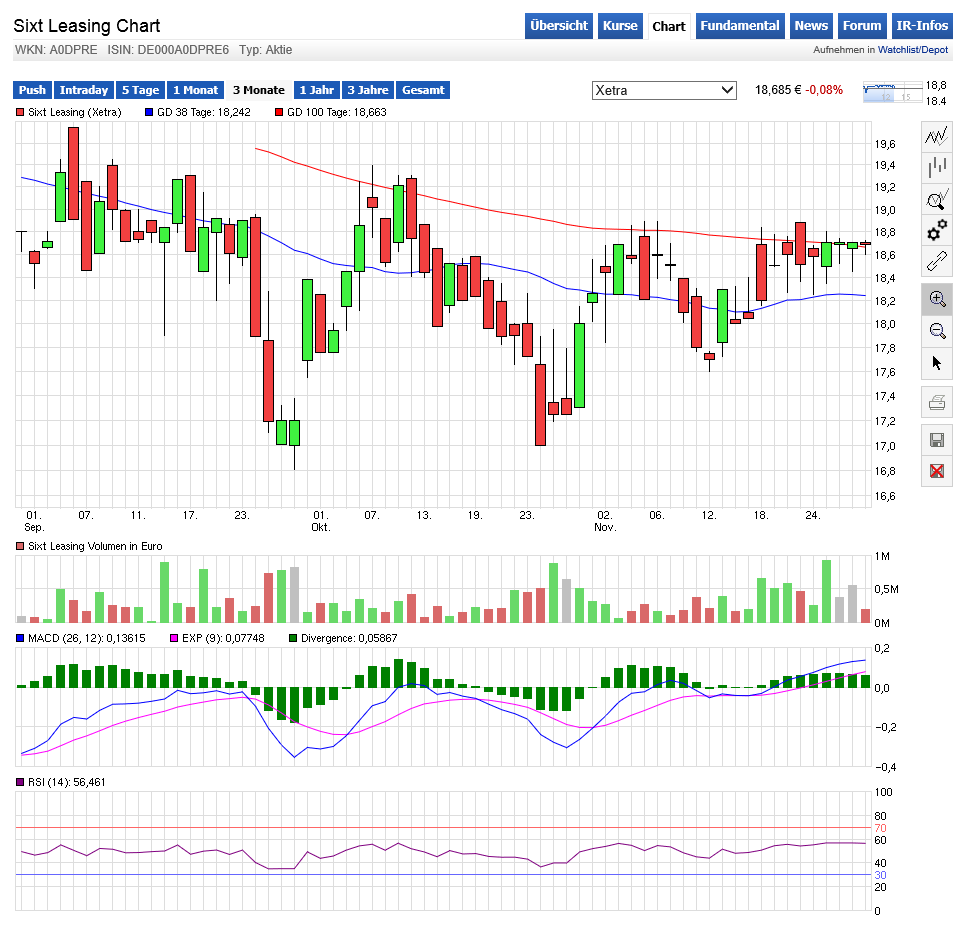Select the 1 Jahr time range
963x930 pixels.
pyautogui.click(x=317, y=90)
